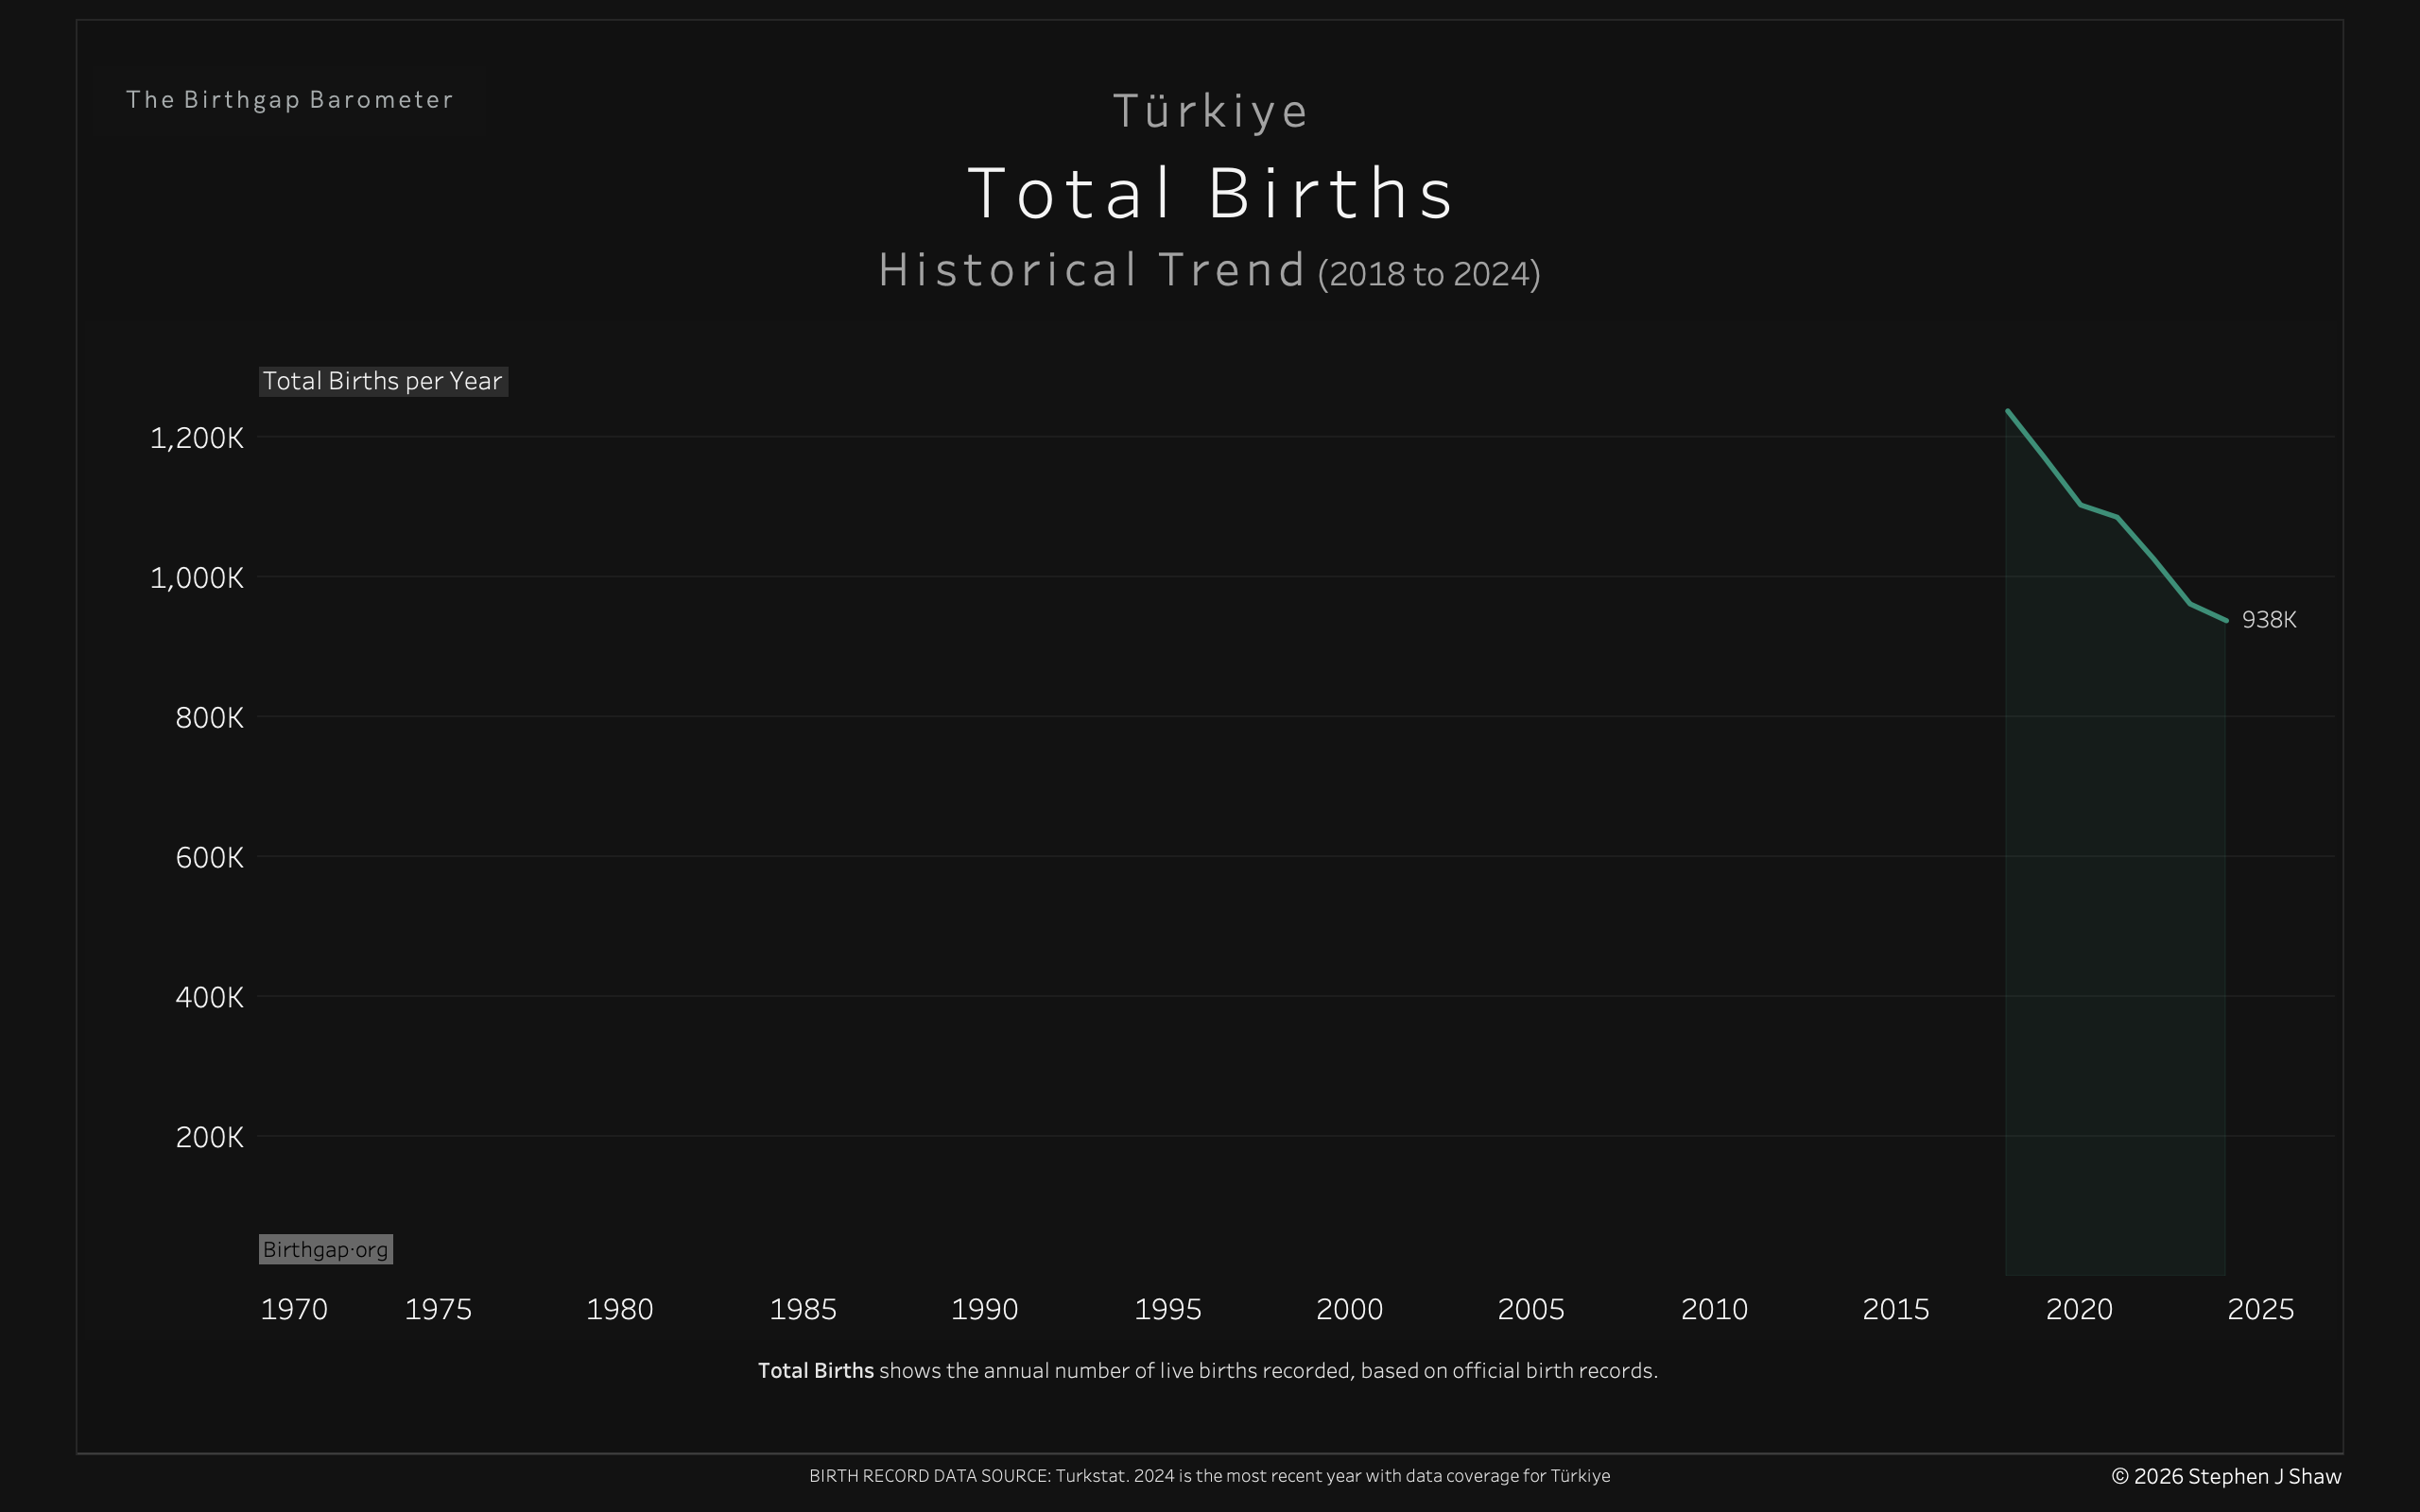Click the 2010 x-axis tick label

click(x=1714, y=1309)
